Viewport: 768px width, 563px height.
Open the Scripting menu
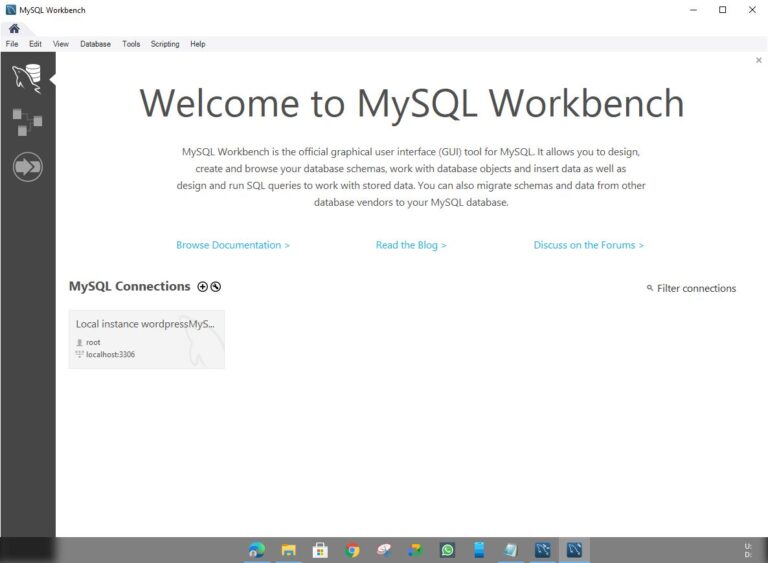tap(165, 44)
